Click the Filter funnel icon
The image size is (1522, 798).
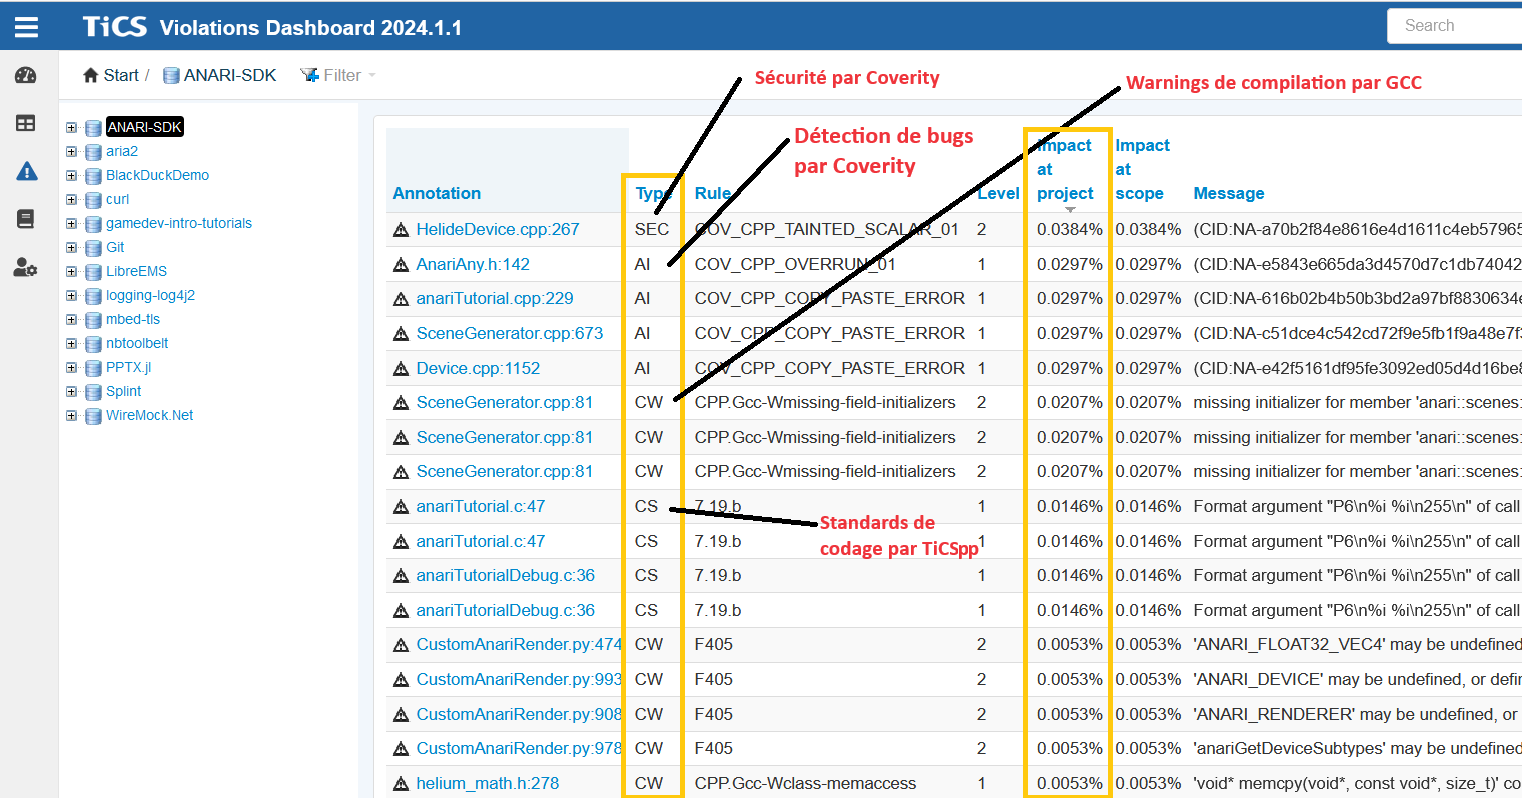[x=310, y=75]
